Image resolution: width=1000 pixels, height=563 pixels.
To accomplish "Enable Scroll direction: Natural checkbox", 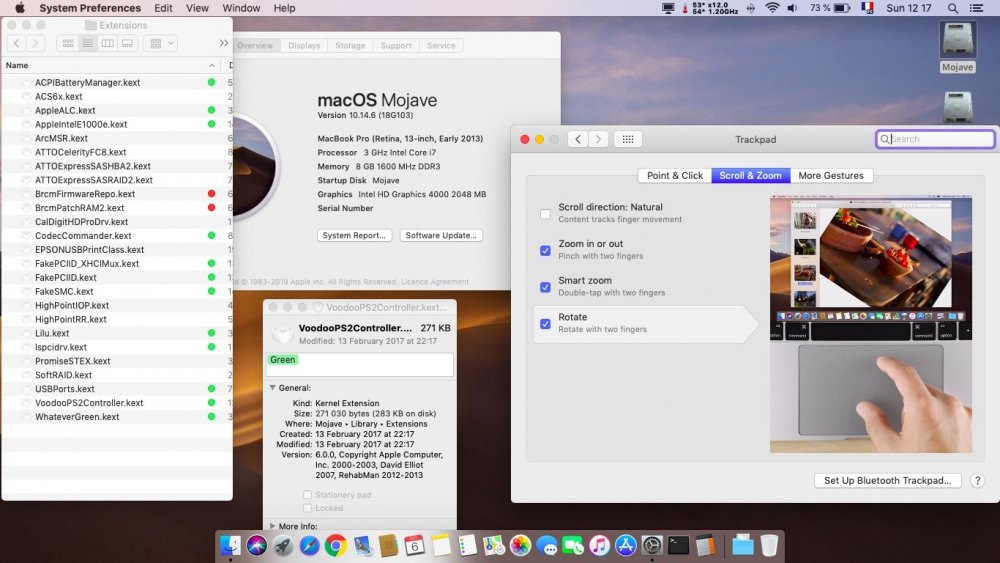I will (545, 214).
